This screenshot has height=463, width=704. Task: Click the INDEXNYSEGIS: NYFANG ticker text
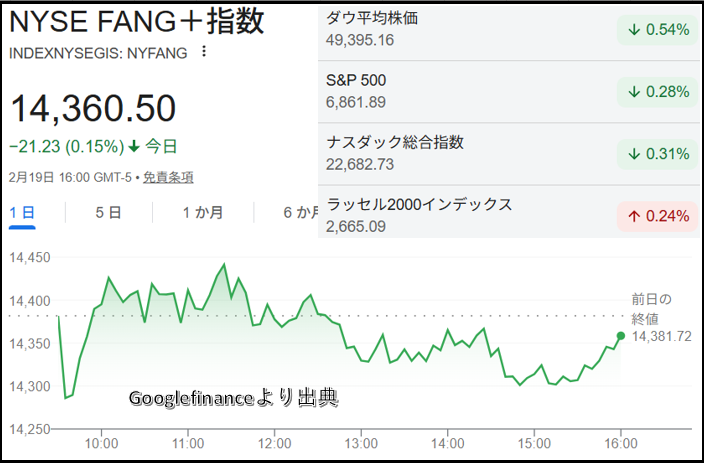pyautogui.click(x=98, y=53)
